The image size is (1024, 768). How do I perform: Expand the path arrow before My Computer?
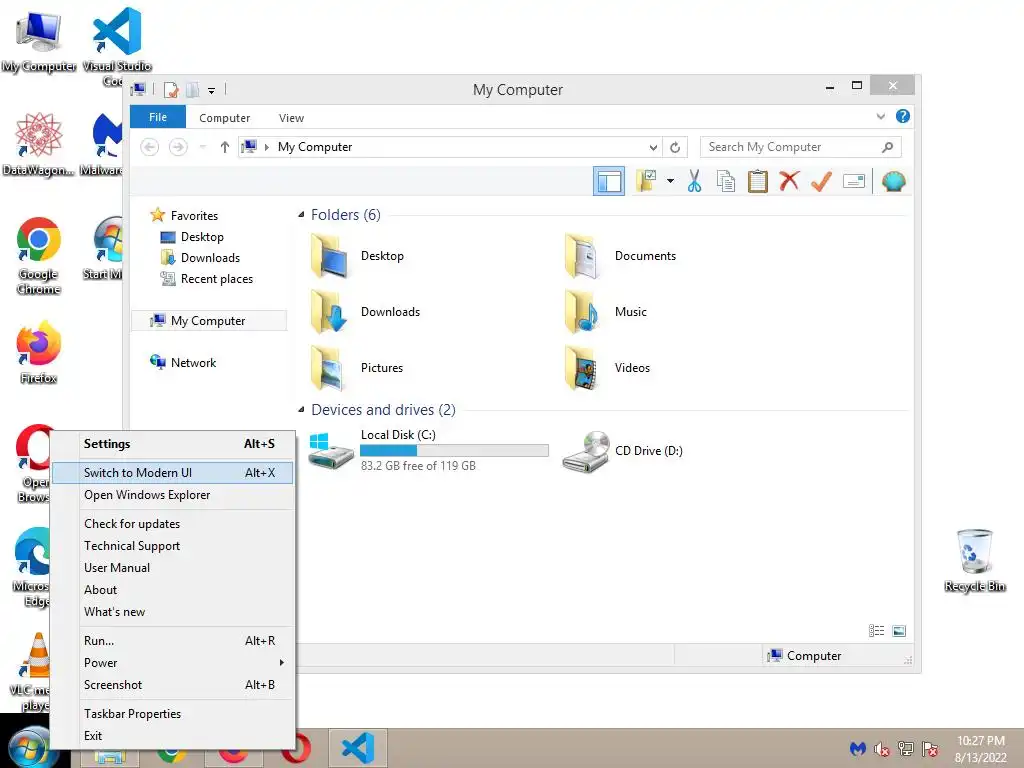pos(266,147)
